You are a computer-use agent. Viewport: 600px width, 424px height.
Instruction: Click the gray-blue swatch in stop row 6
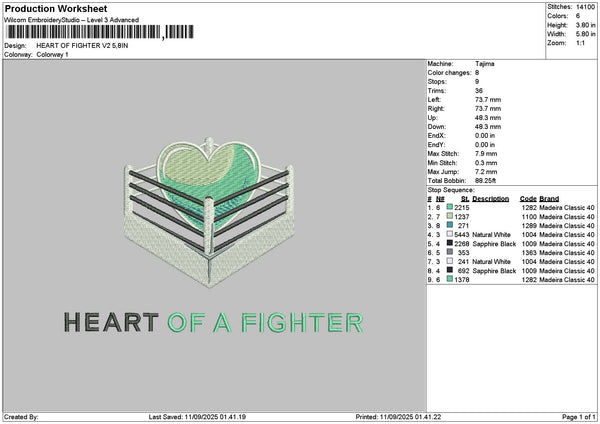[x=450, y=252]
